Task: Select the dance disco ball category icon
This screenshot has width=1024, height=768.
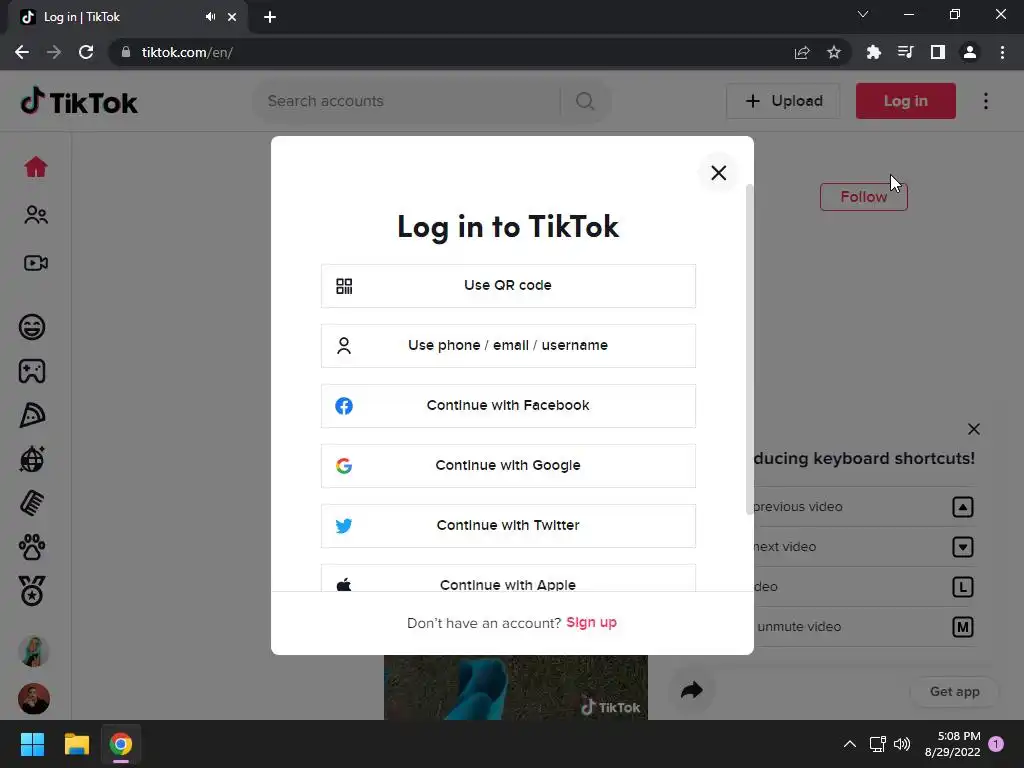Action: 32,459
